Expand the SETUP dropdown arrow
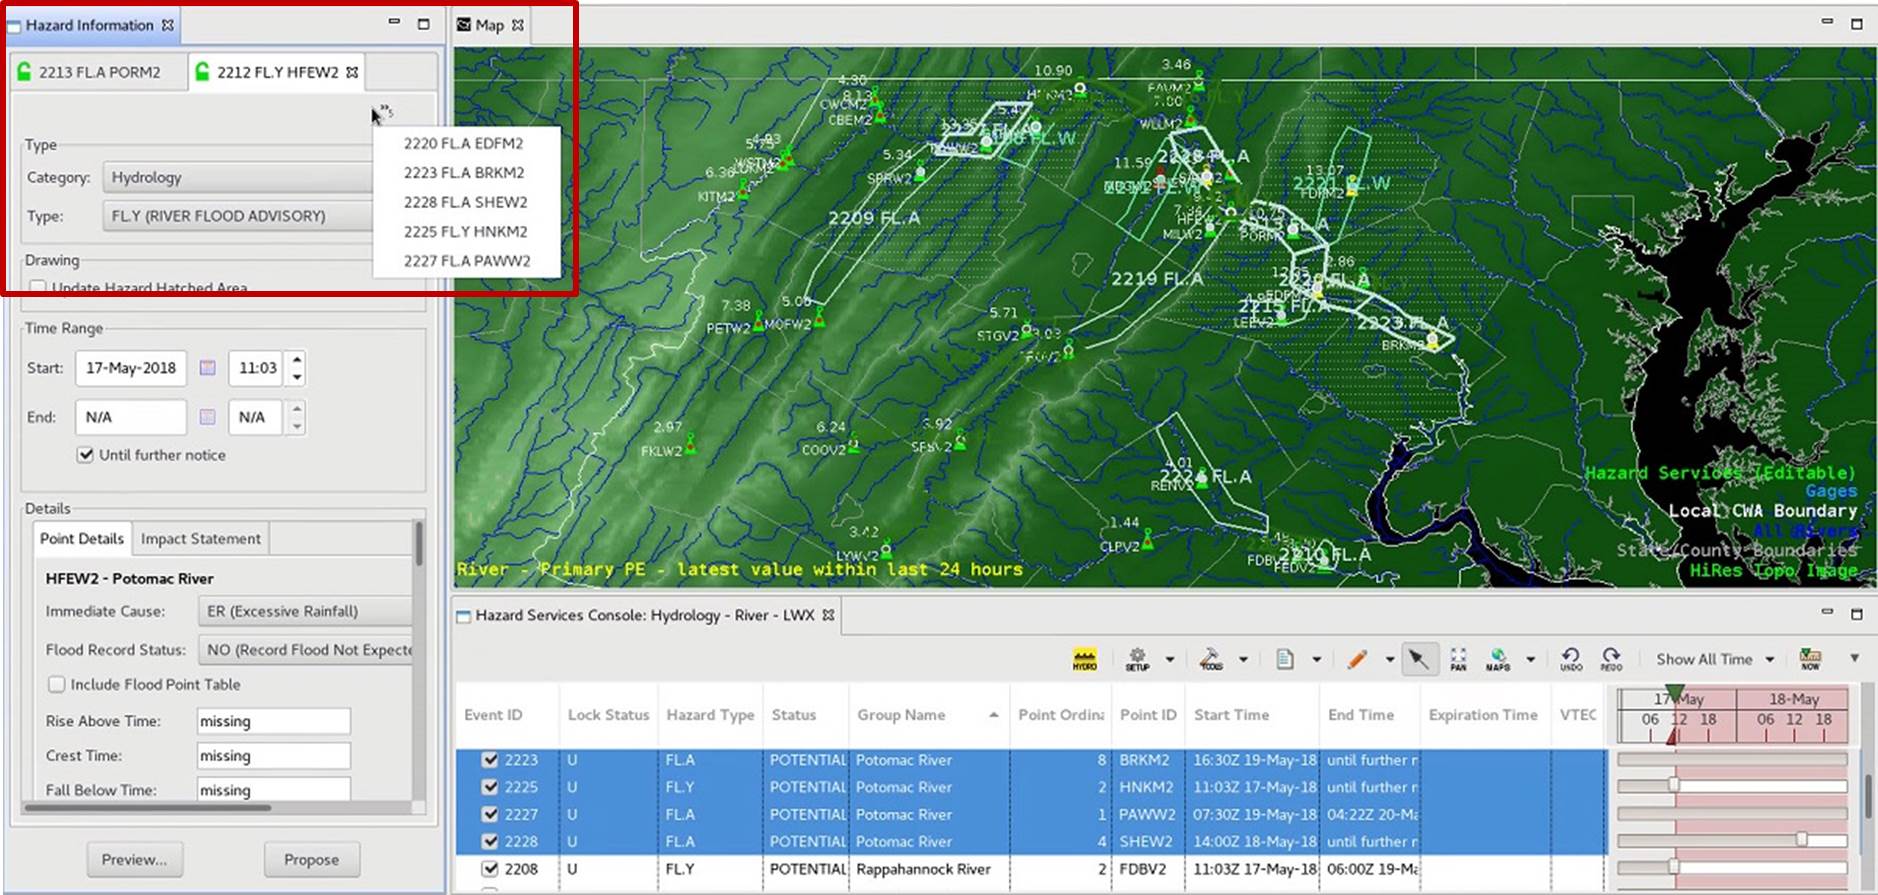The height and width of the screenshot is (895, 1878). click(1169, 660)
